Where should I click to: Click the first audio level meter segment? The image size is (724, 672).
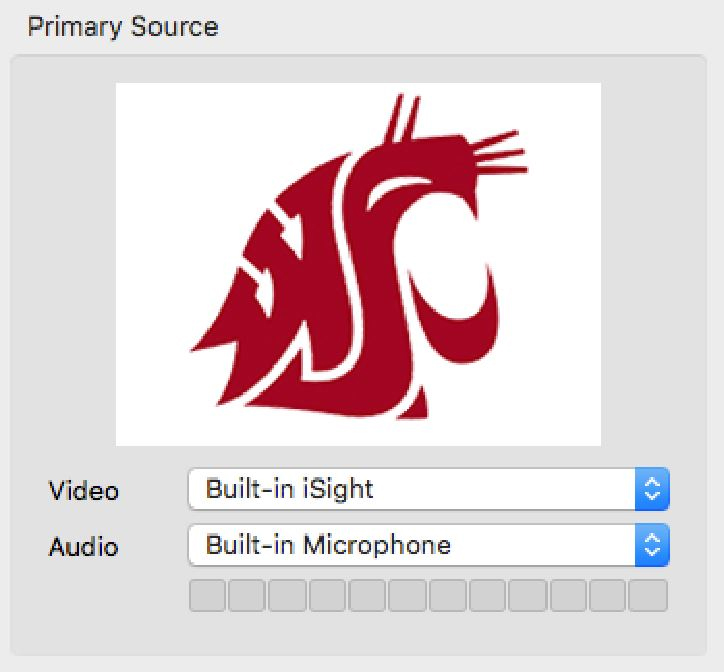point(207,596)
